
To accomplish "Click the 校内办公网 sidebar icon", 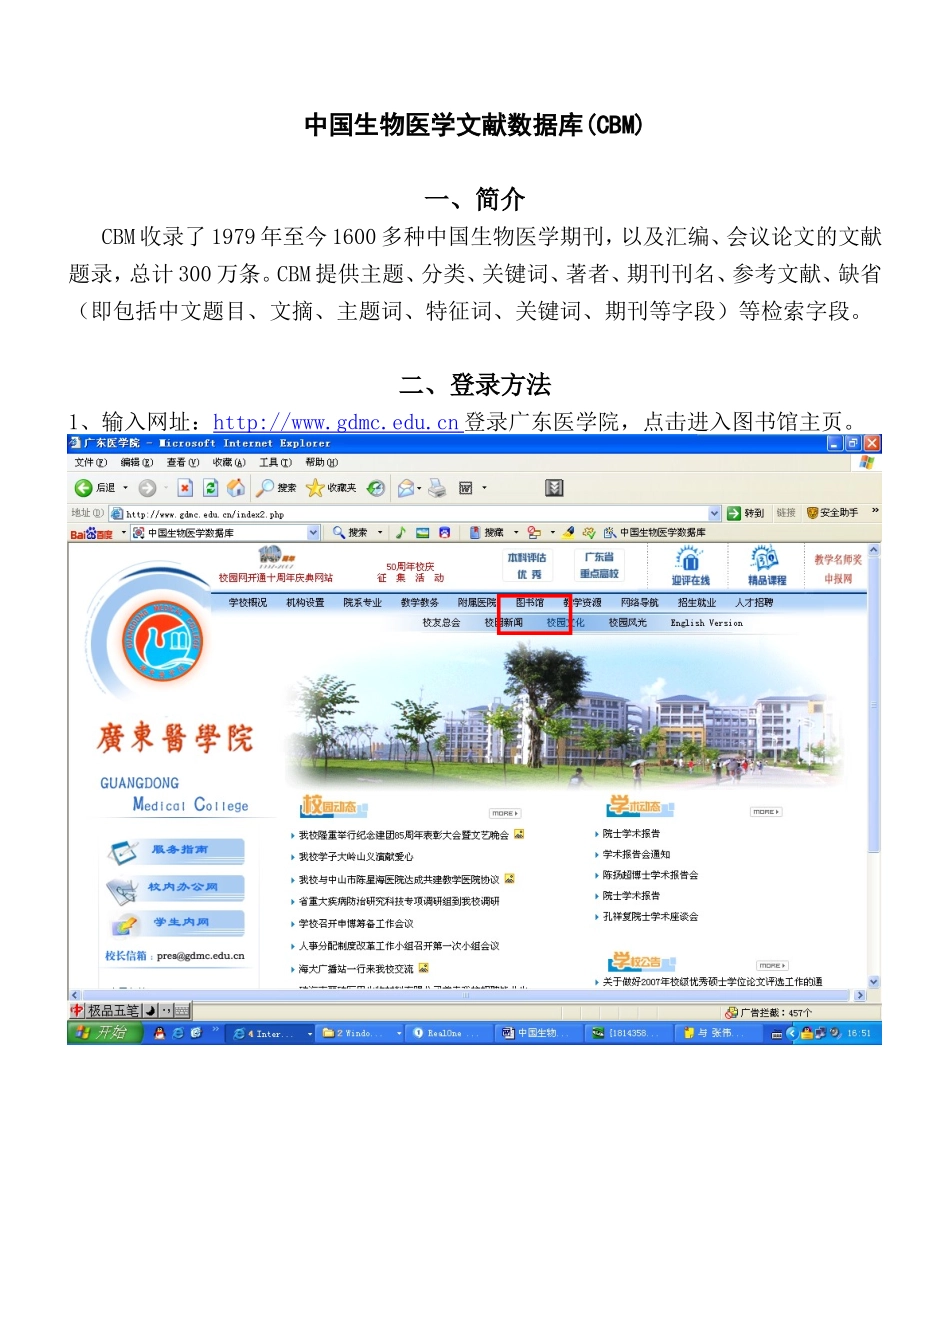I will [176, 888].
